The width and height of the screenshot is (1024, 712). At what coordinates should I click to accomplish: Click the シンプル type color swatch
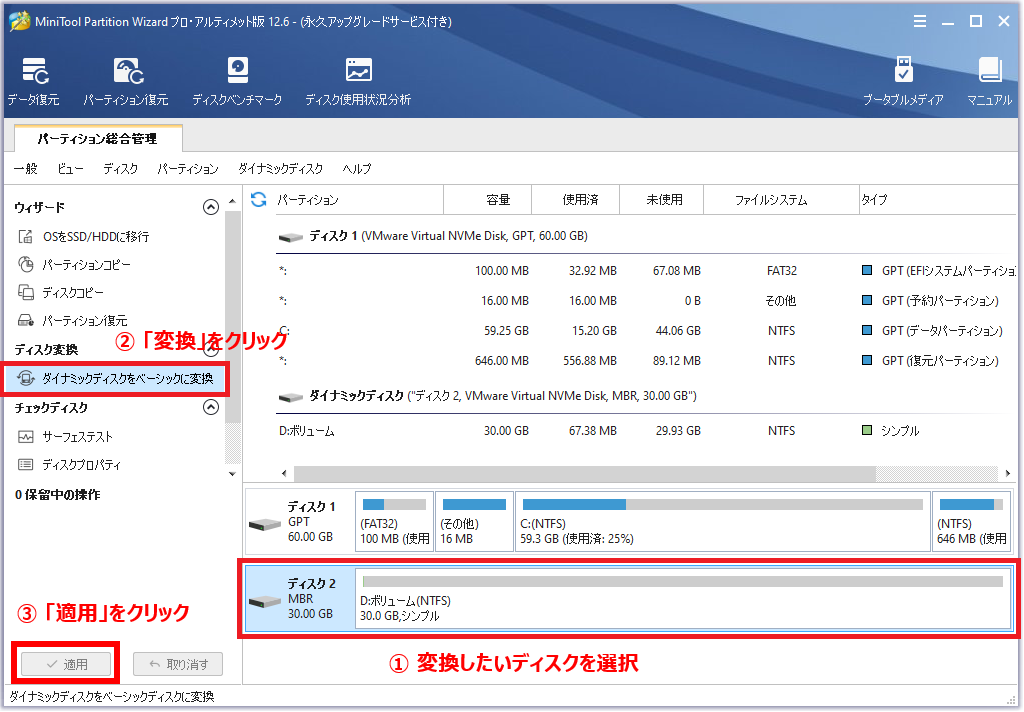(x=867, y=430)
